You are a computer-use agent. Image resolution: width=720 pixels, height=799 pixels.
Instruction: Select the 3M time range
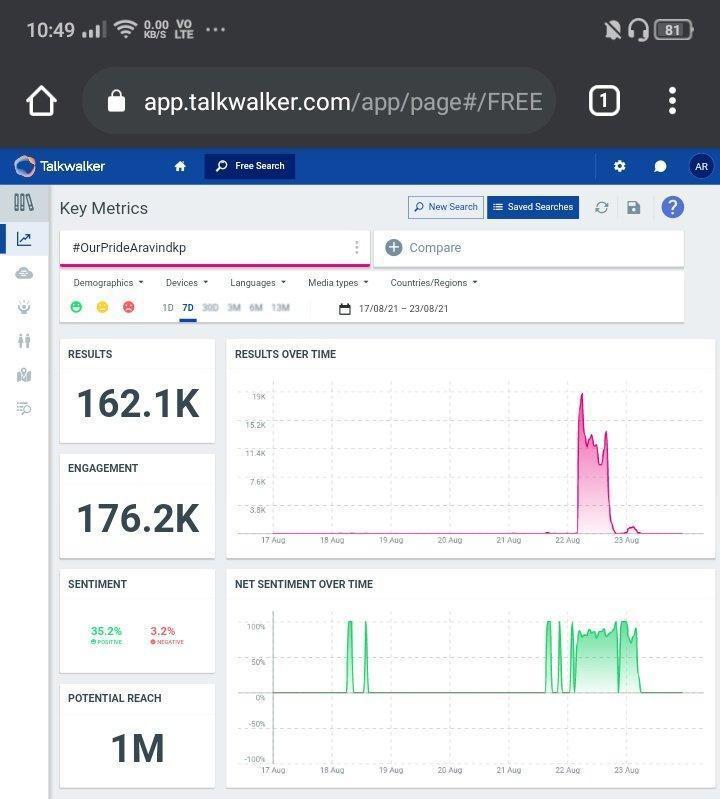coord(234,308)
